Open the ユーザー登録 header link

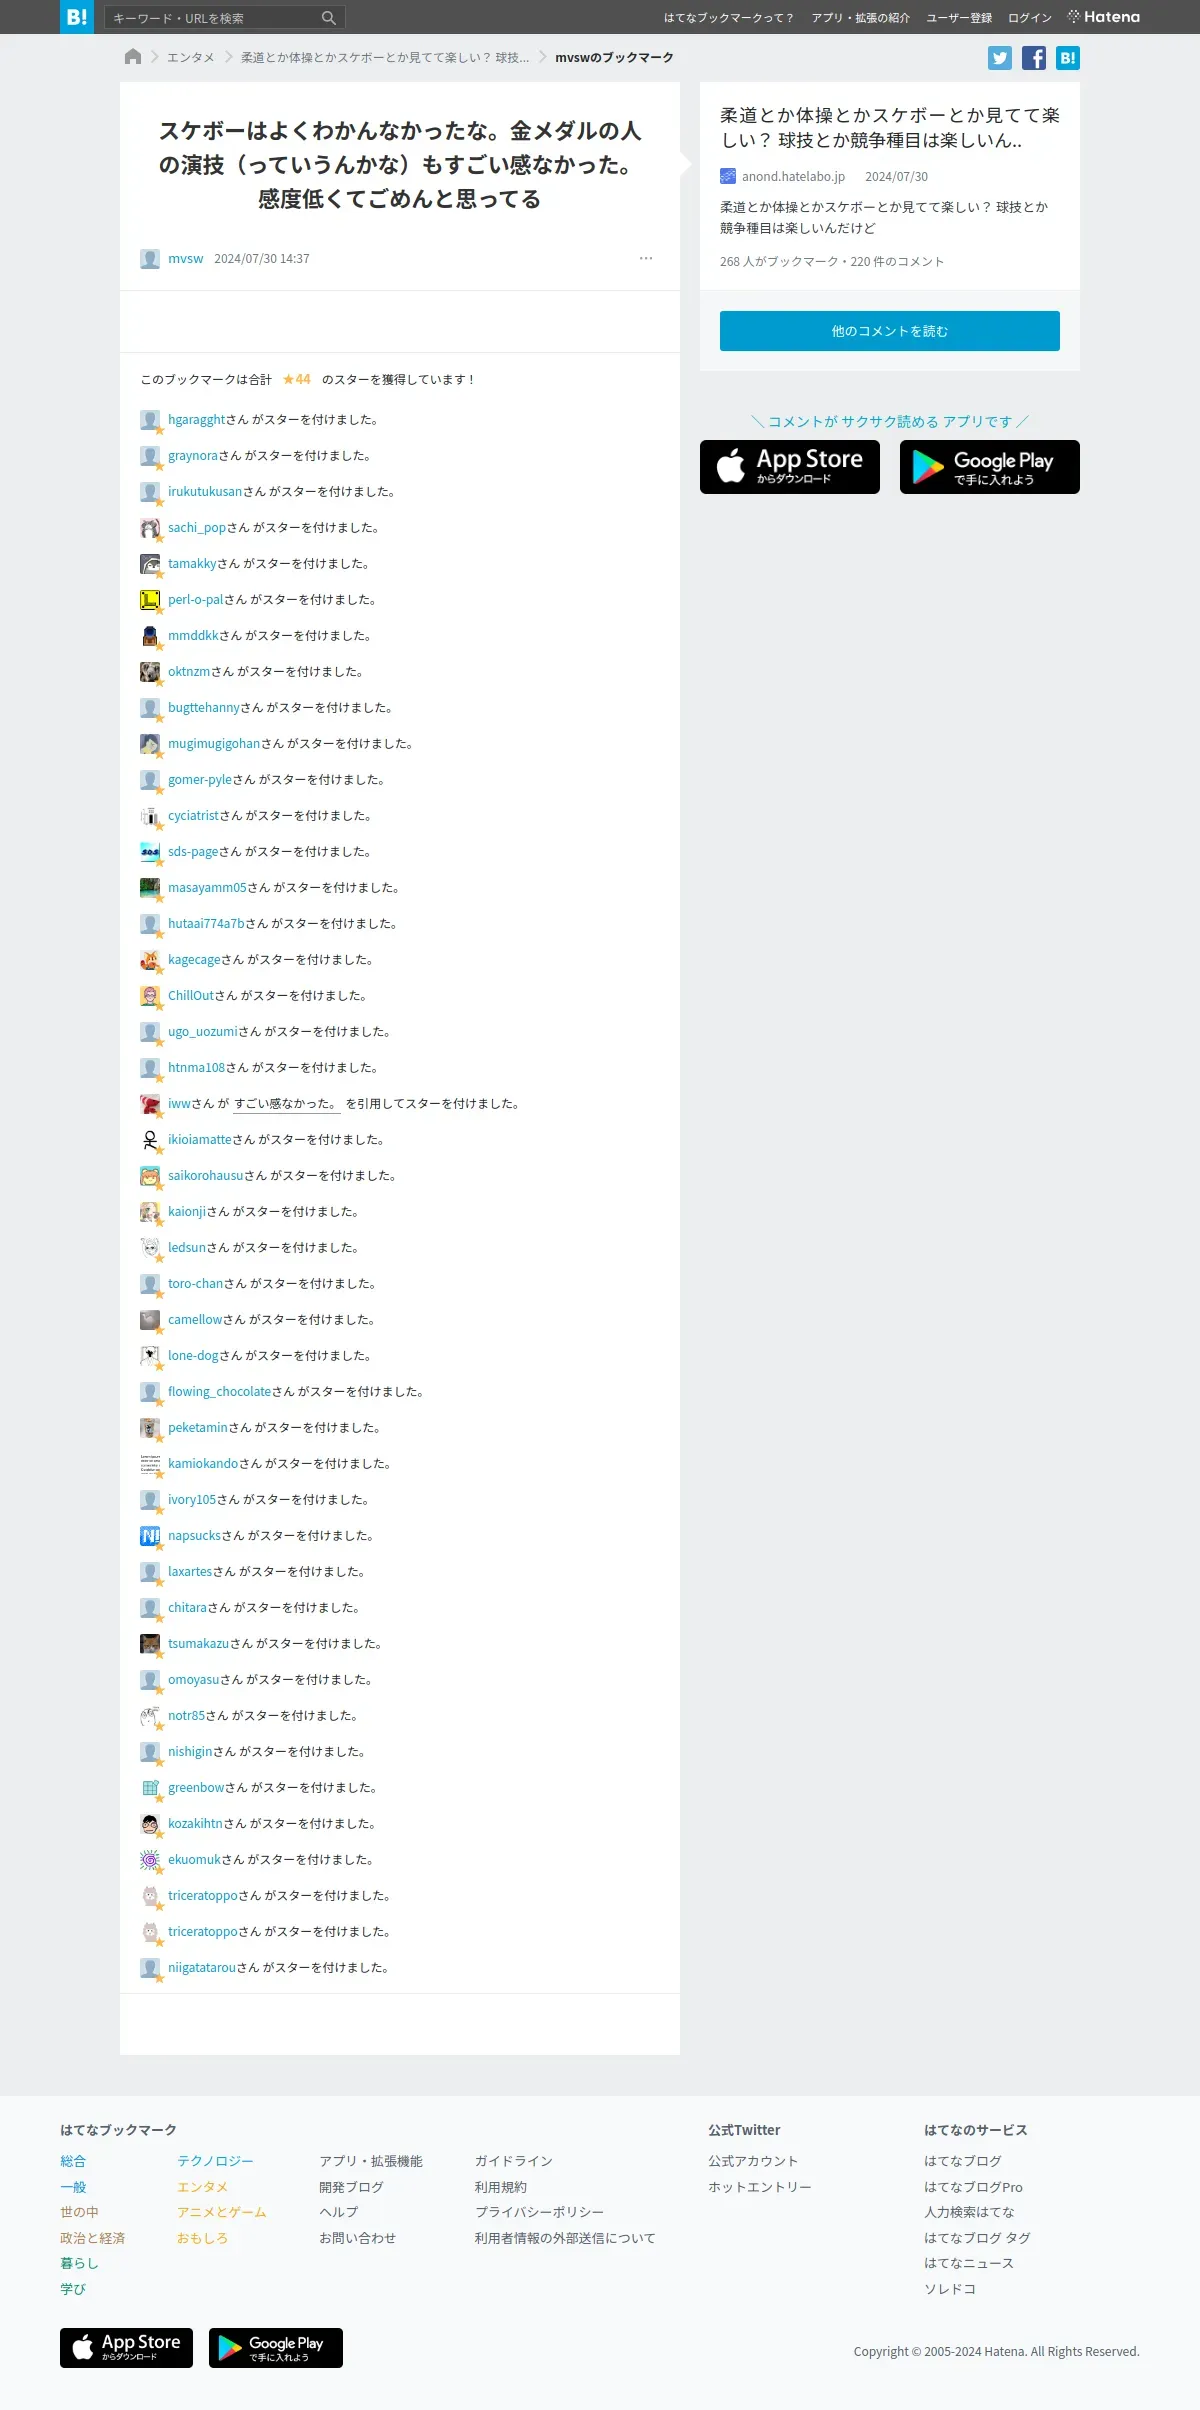tap(959, 18)
